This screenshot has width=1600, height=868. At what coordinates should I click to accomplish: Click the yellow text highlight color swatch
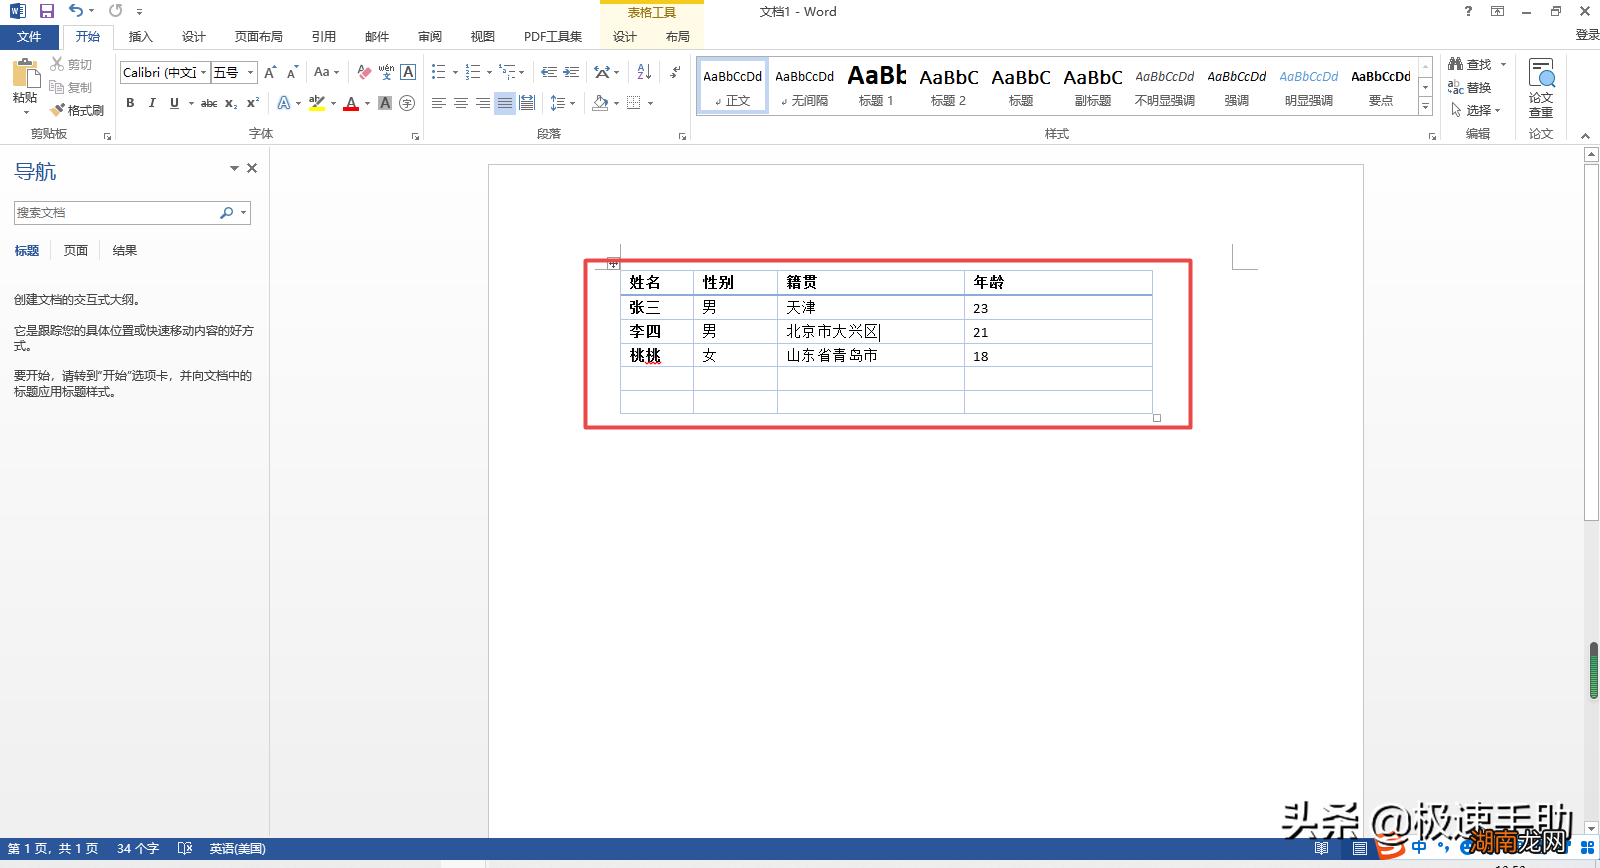(317, 103)
